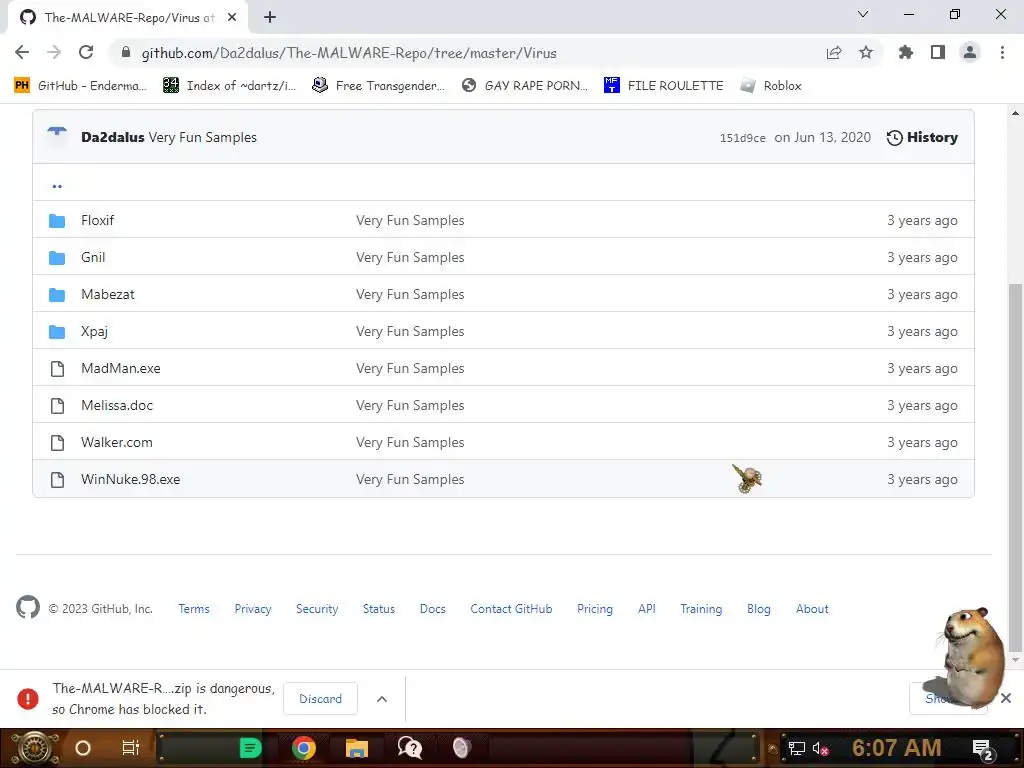The image size is (1024, 768).
Task: Bookmark this page with the star icon
Action: pos(866,52)
